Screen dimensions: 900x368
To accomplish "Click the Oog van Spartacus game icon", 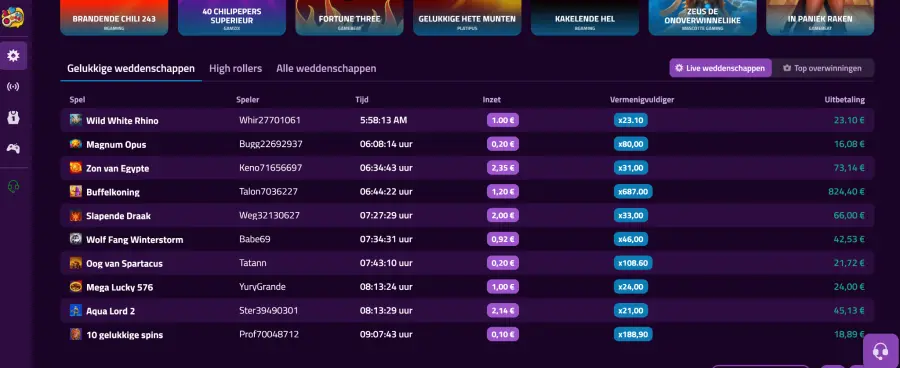I will click(76, 263).
